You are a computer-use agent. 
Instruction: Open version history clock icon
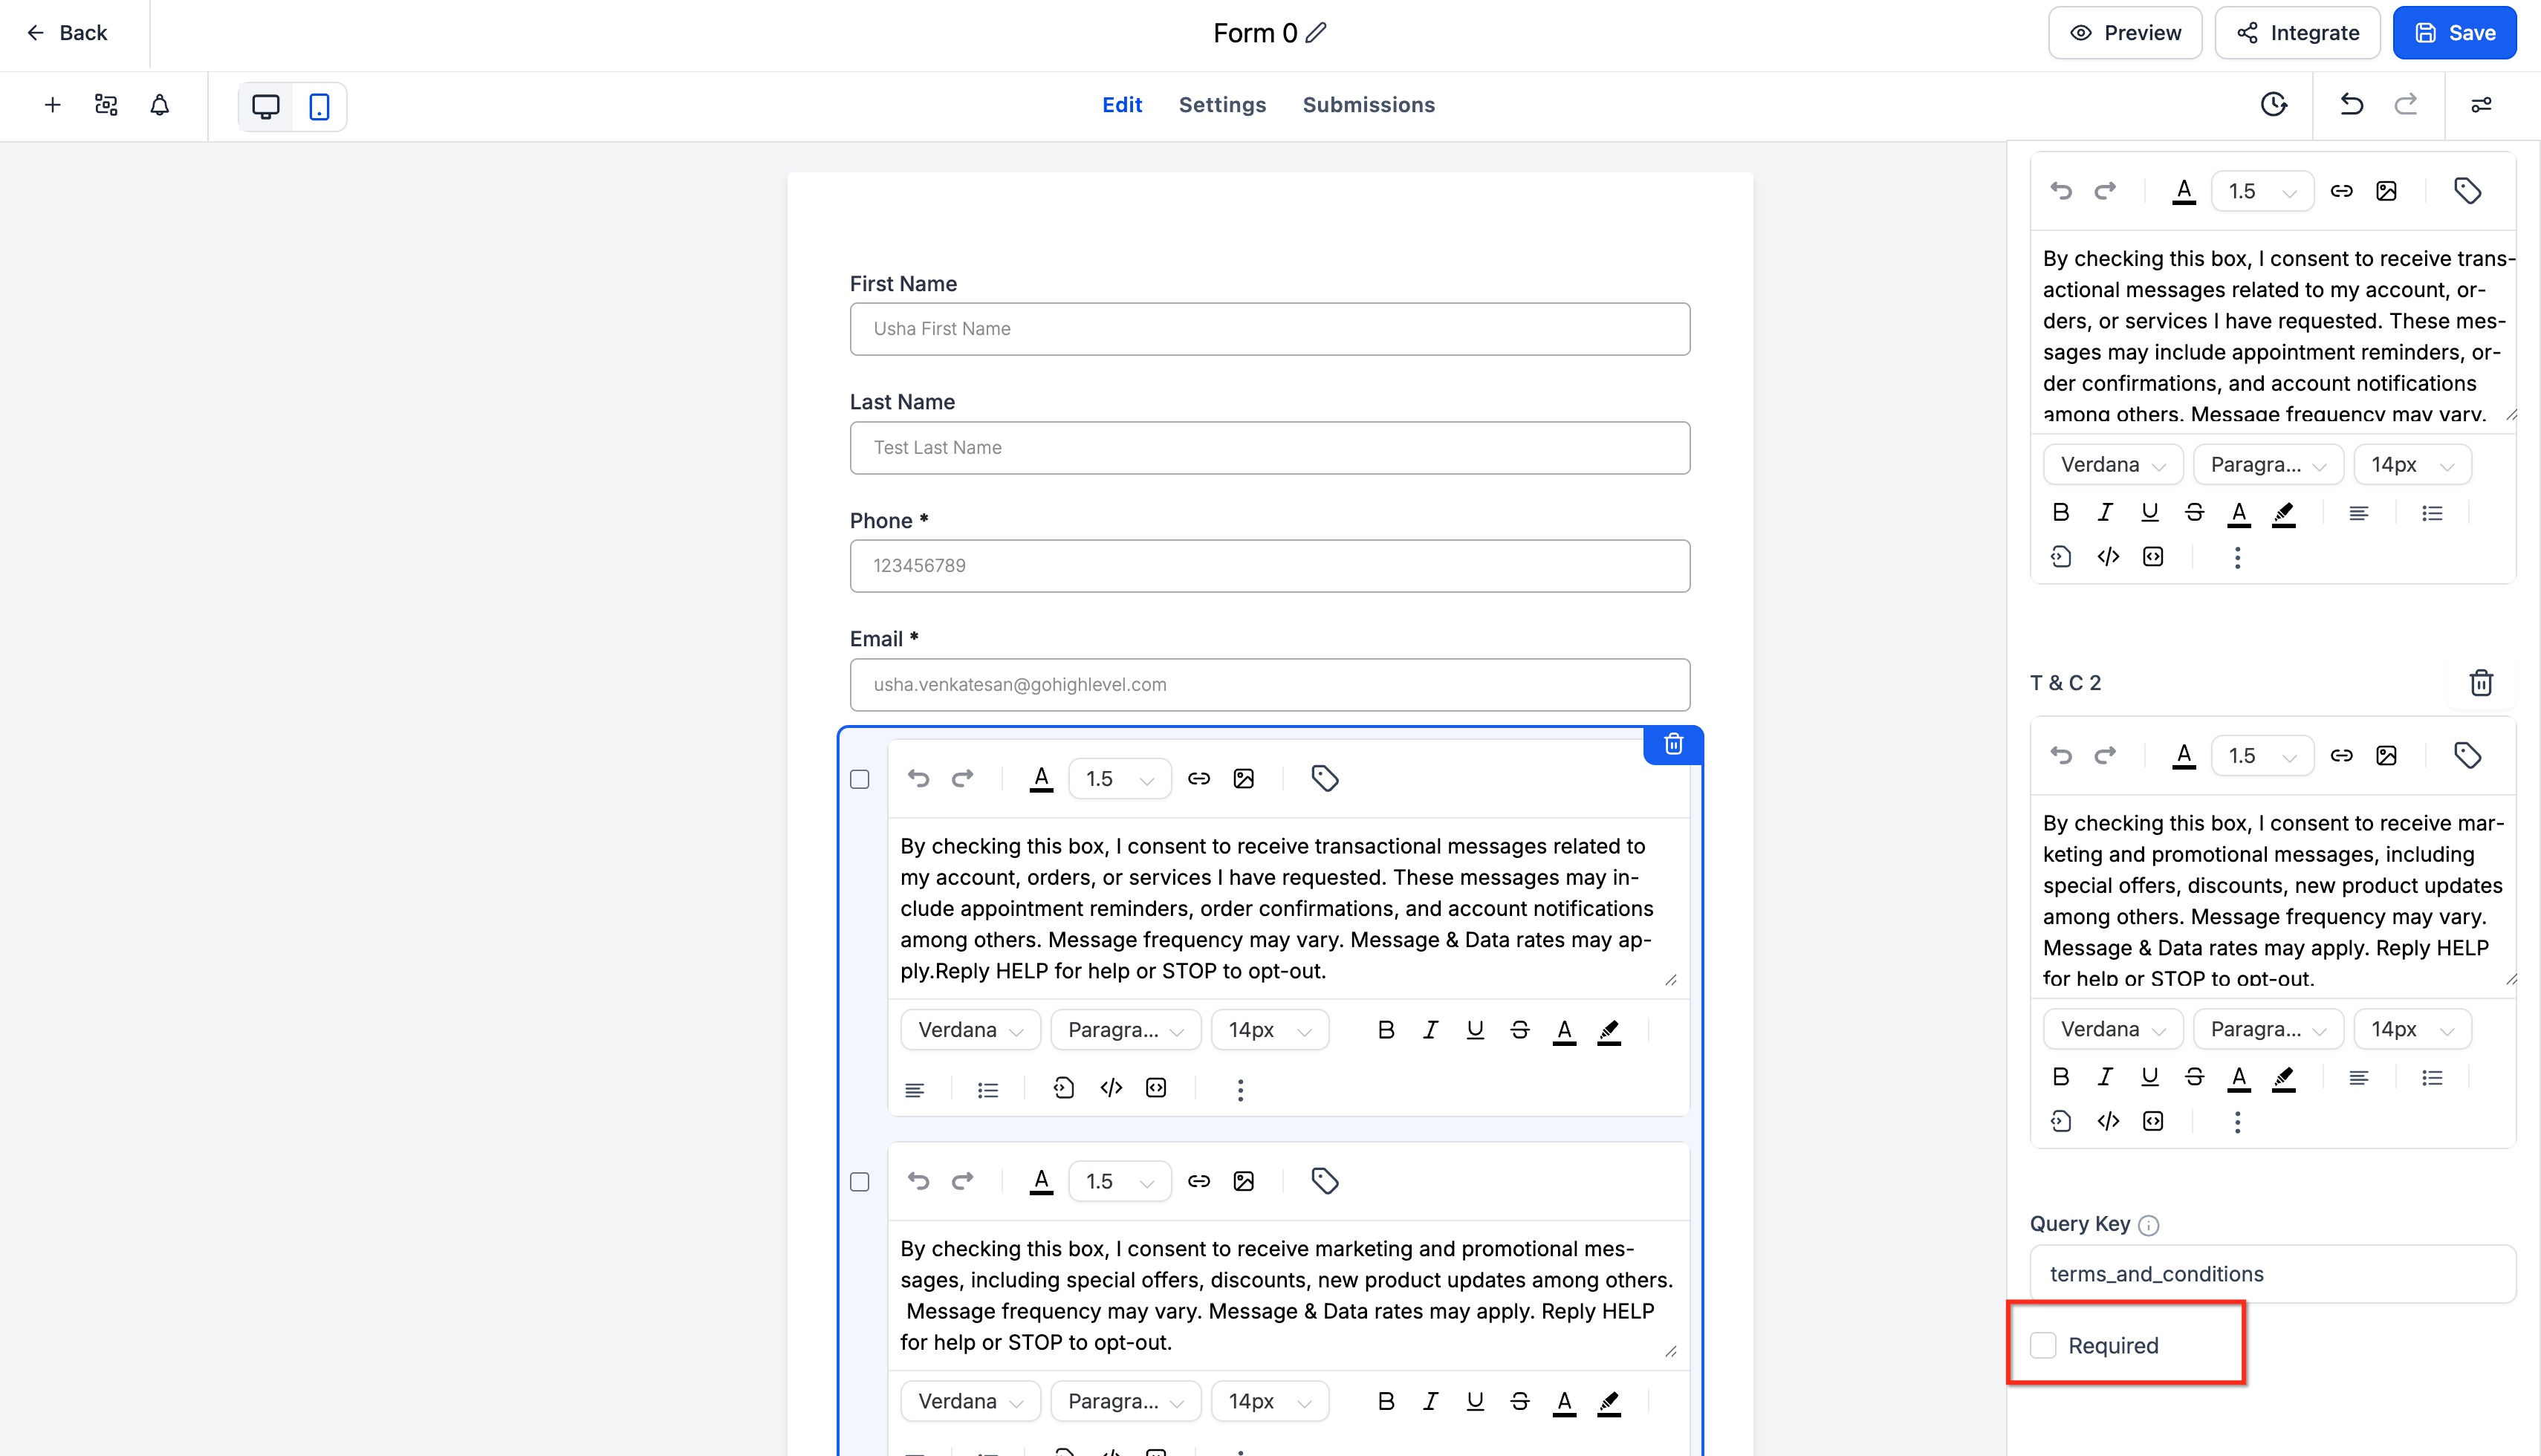coord(2273,104)
